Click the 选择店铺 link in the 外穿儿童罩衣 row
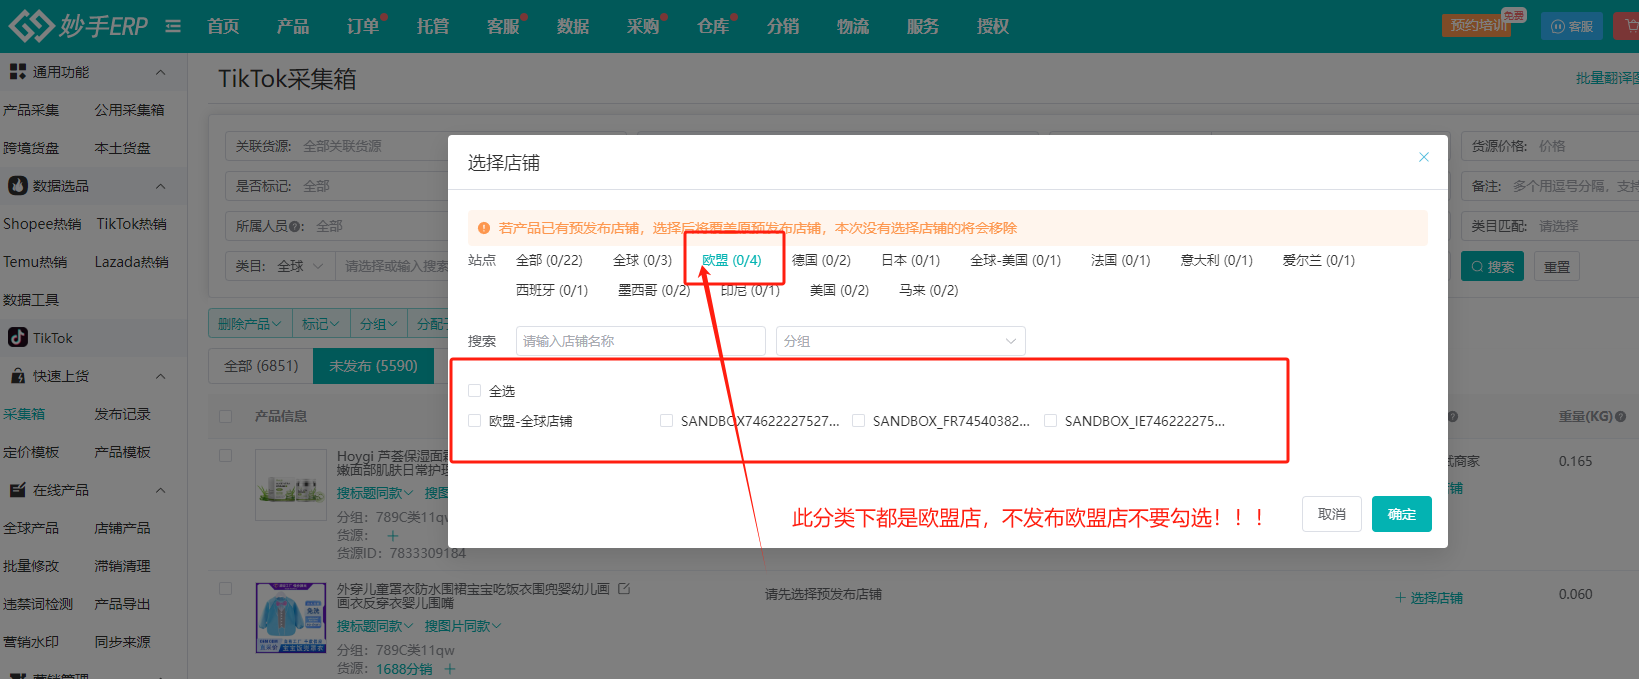Image resolution: width=1639 pixels, height=679 pixels. pyautogui.click(x=1429, y=598)
